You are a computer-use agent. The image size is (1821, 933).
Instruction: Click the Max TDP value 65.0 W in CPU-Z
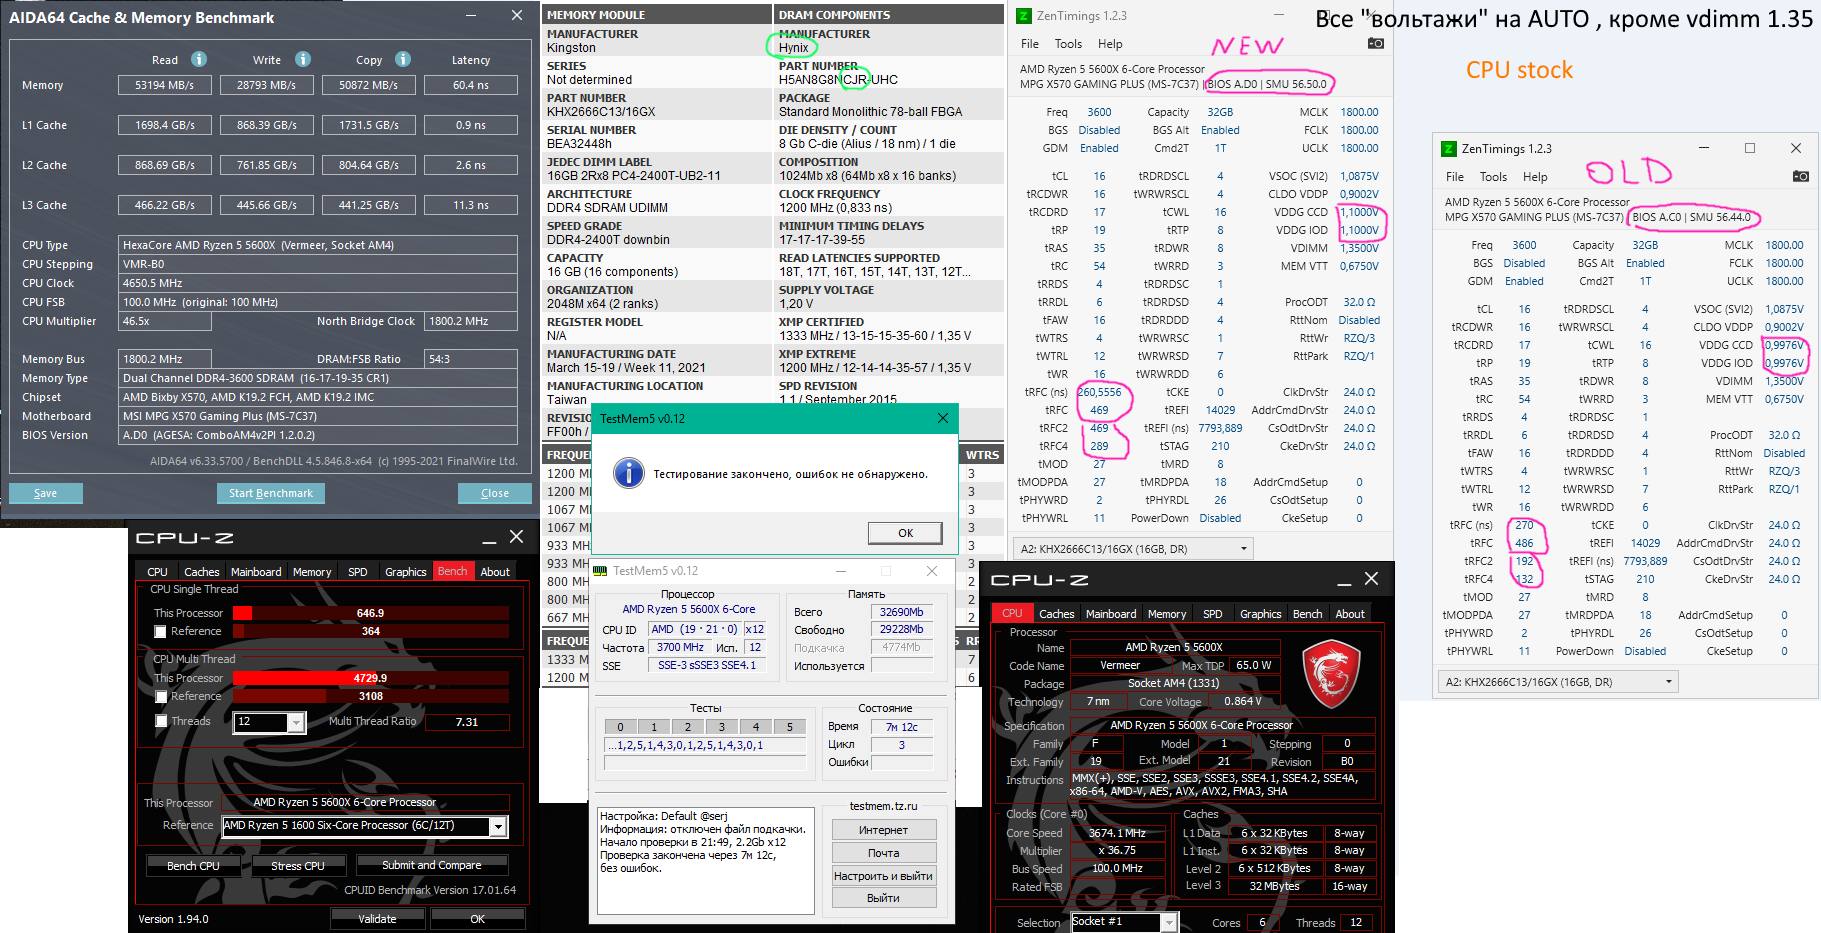1254,665
